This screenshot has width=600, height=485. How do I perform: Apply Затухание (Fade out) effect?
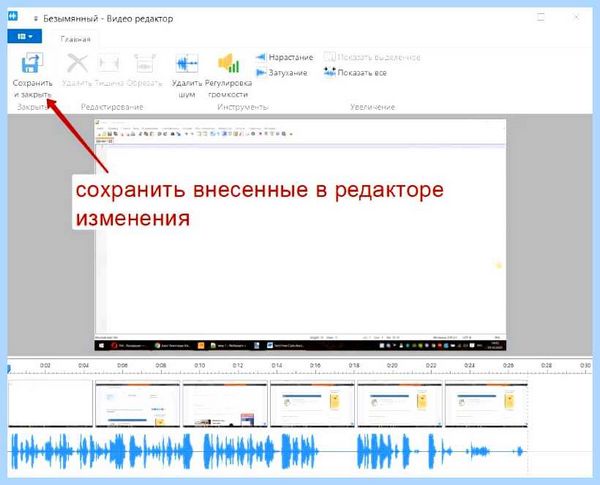pos(282,73)
